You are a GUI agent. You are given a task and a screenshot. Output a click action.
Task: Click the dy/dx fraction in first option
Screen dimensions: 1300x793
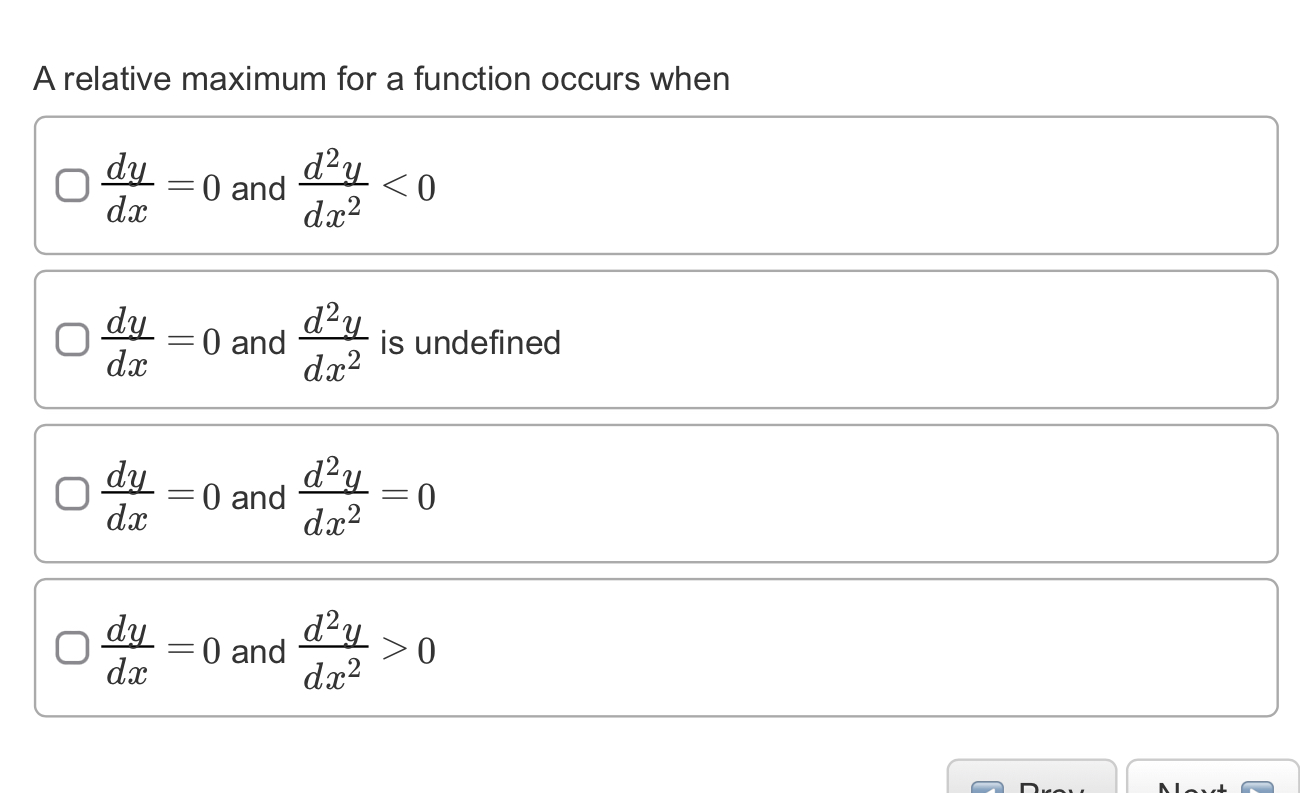[x=127, y=187]
